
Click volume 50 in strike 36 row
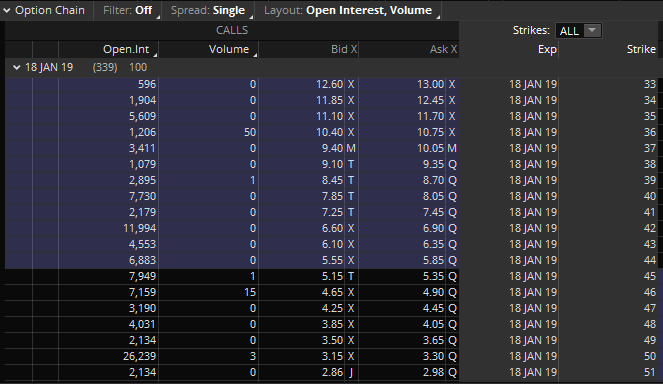(250, 132)
